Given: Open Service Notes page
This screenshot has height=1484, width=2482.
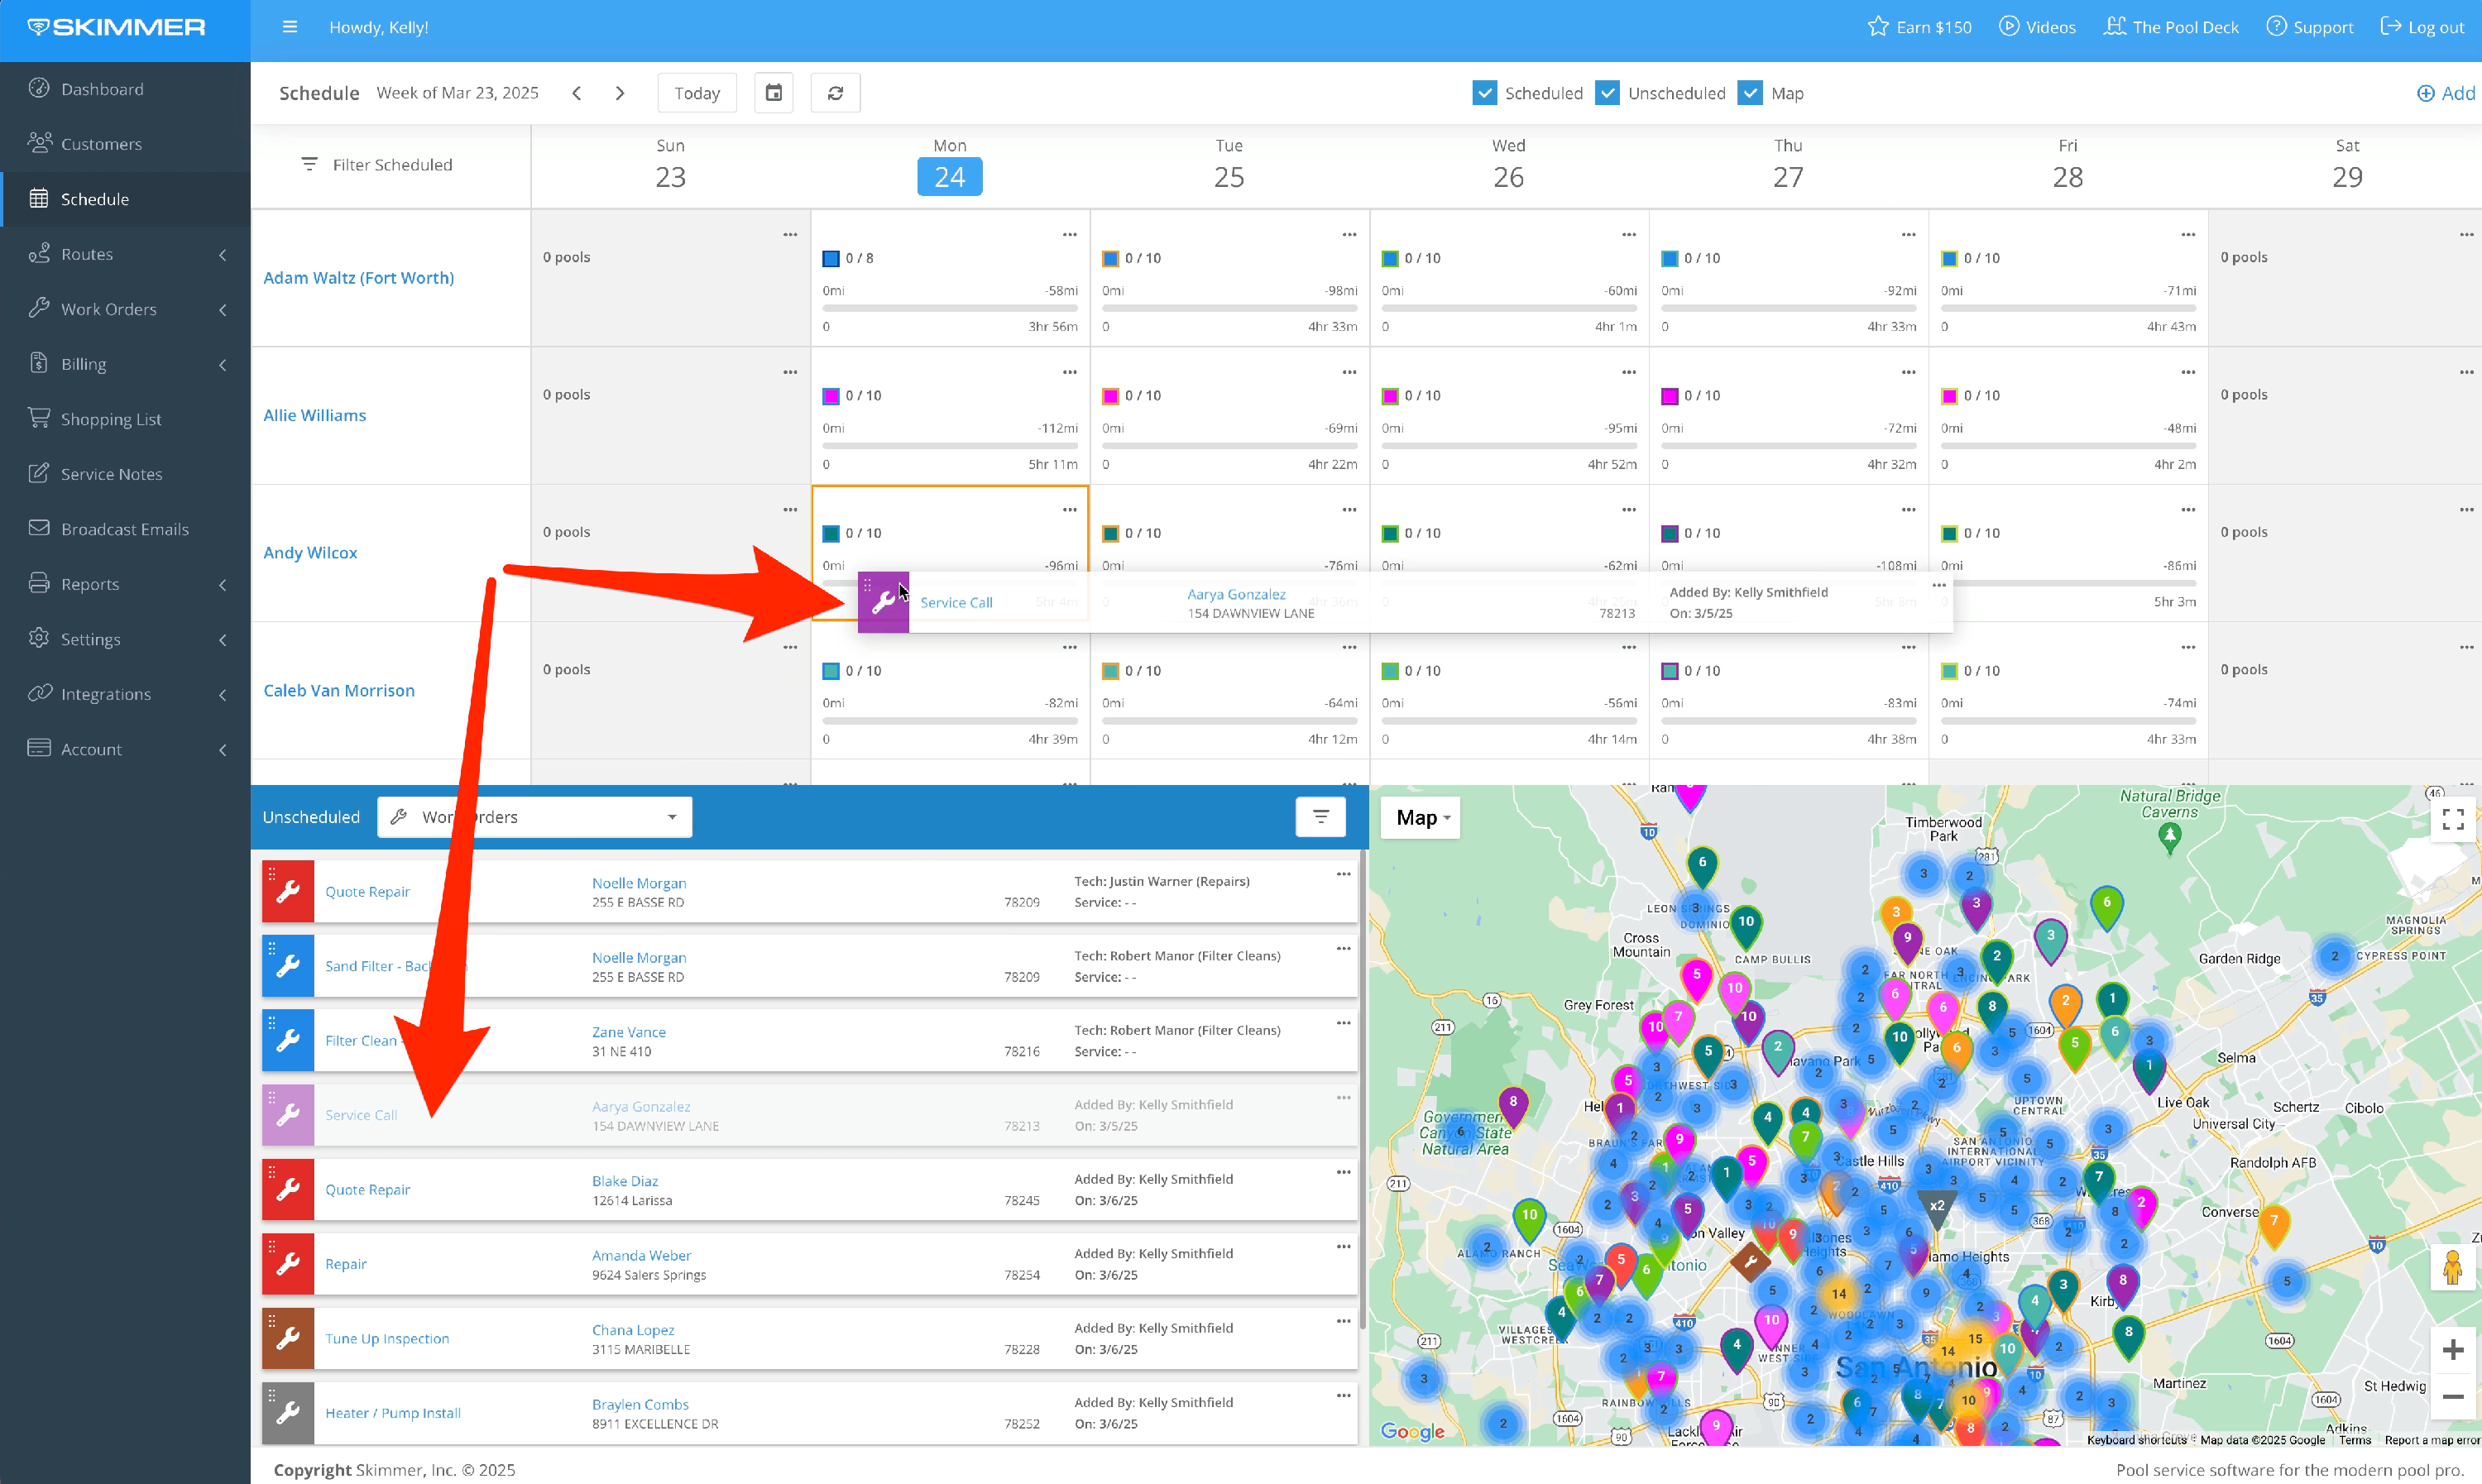Looking at the screenshot, I should [x=111, y=474].
